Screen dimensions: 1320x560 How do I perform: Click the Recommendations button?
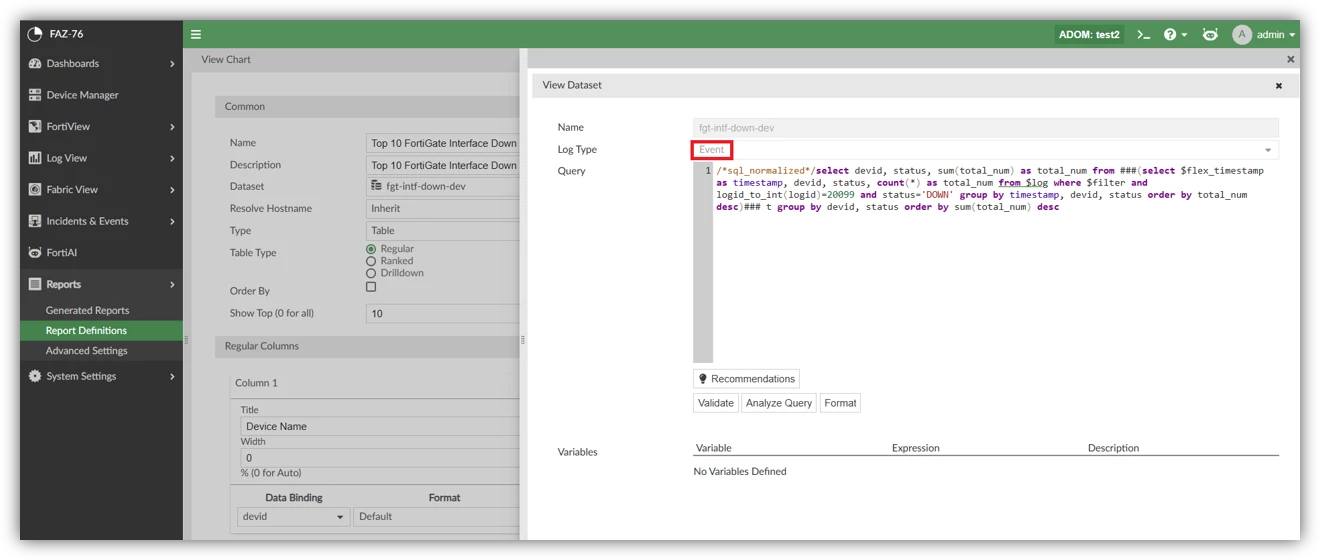[x=746, y=379]
